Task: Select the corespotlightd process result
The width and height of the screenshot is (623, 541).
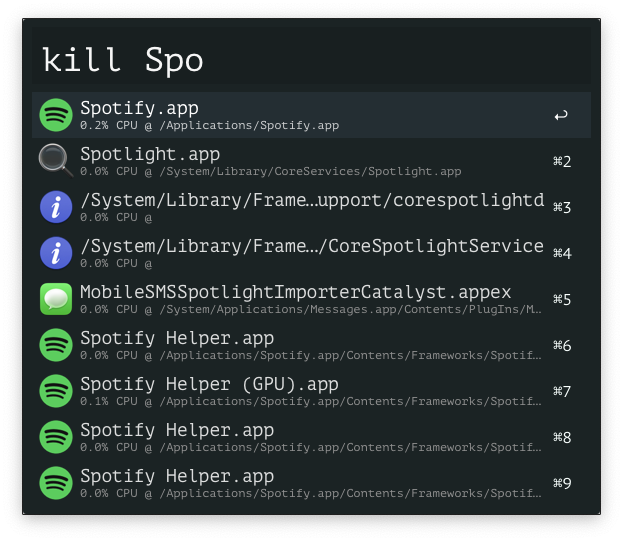Action: click(x=311, y=207)
